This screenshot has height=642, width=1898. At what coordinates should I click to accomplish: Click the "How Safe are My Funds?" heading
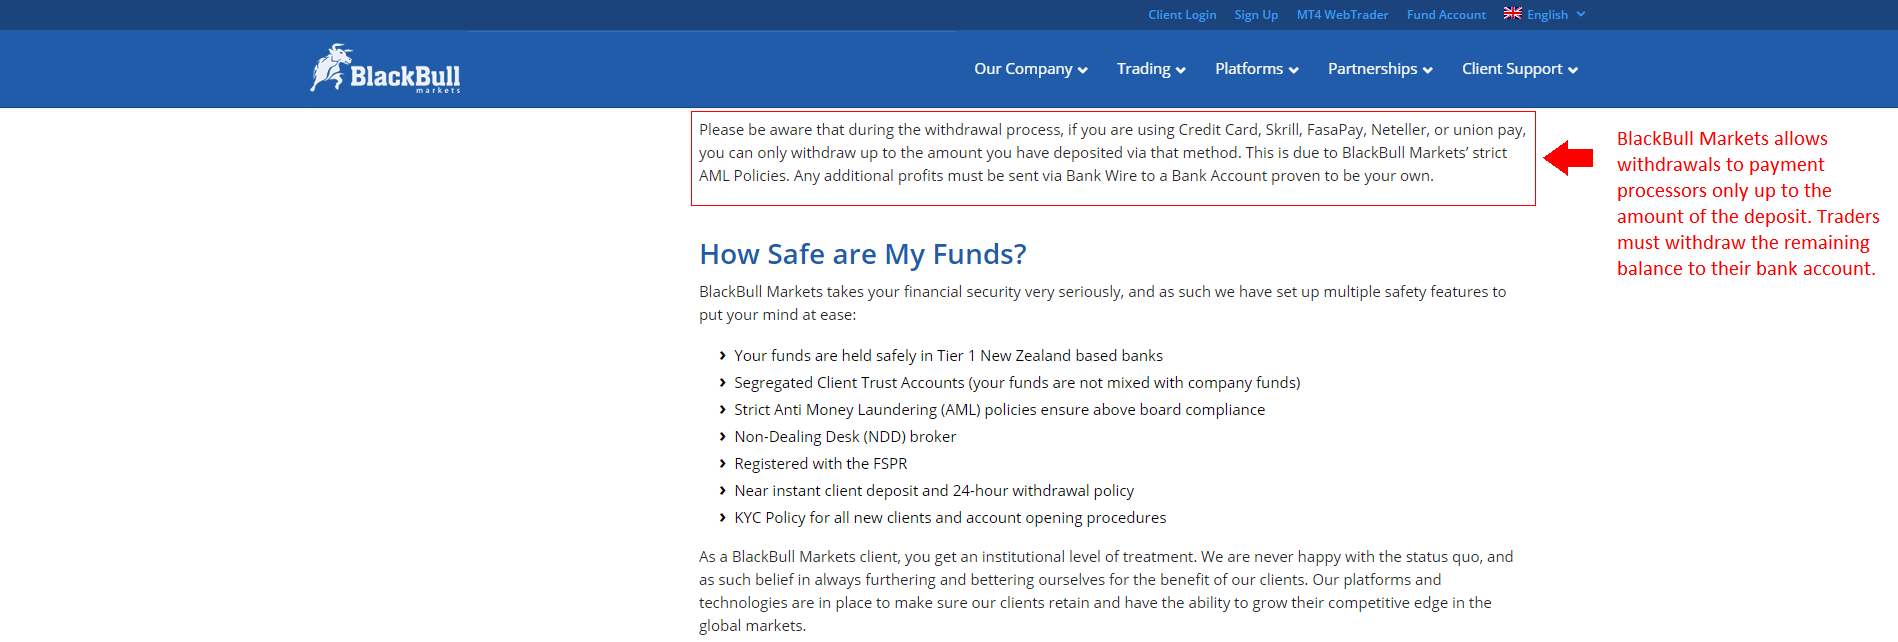click(862, 254)
